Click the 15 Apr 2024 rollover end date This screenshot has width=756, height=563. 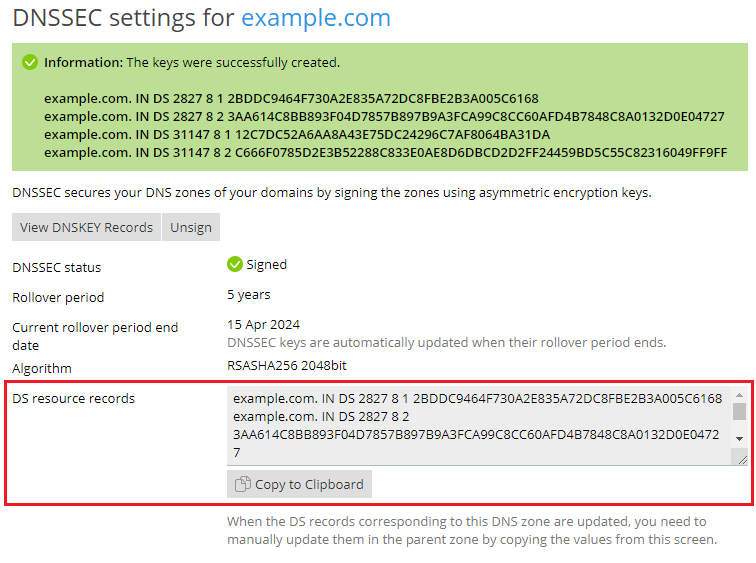pos(263,324)
